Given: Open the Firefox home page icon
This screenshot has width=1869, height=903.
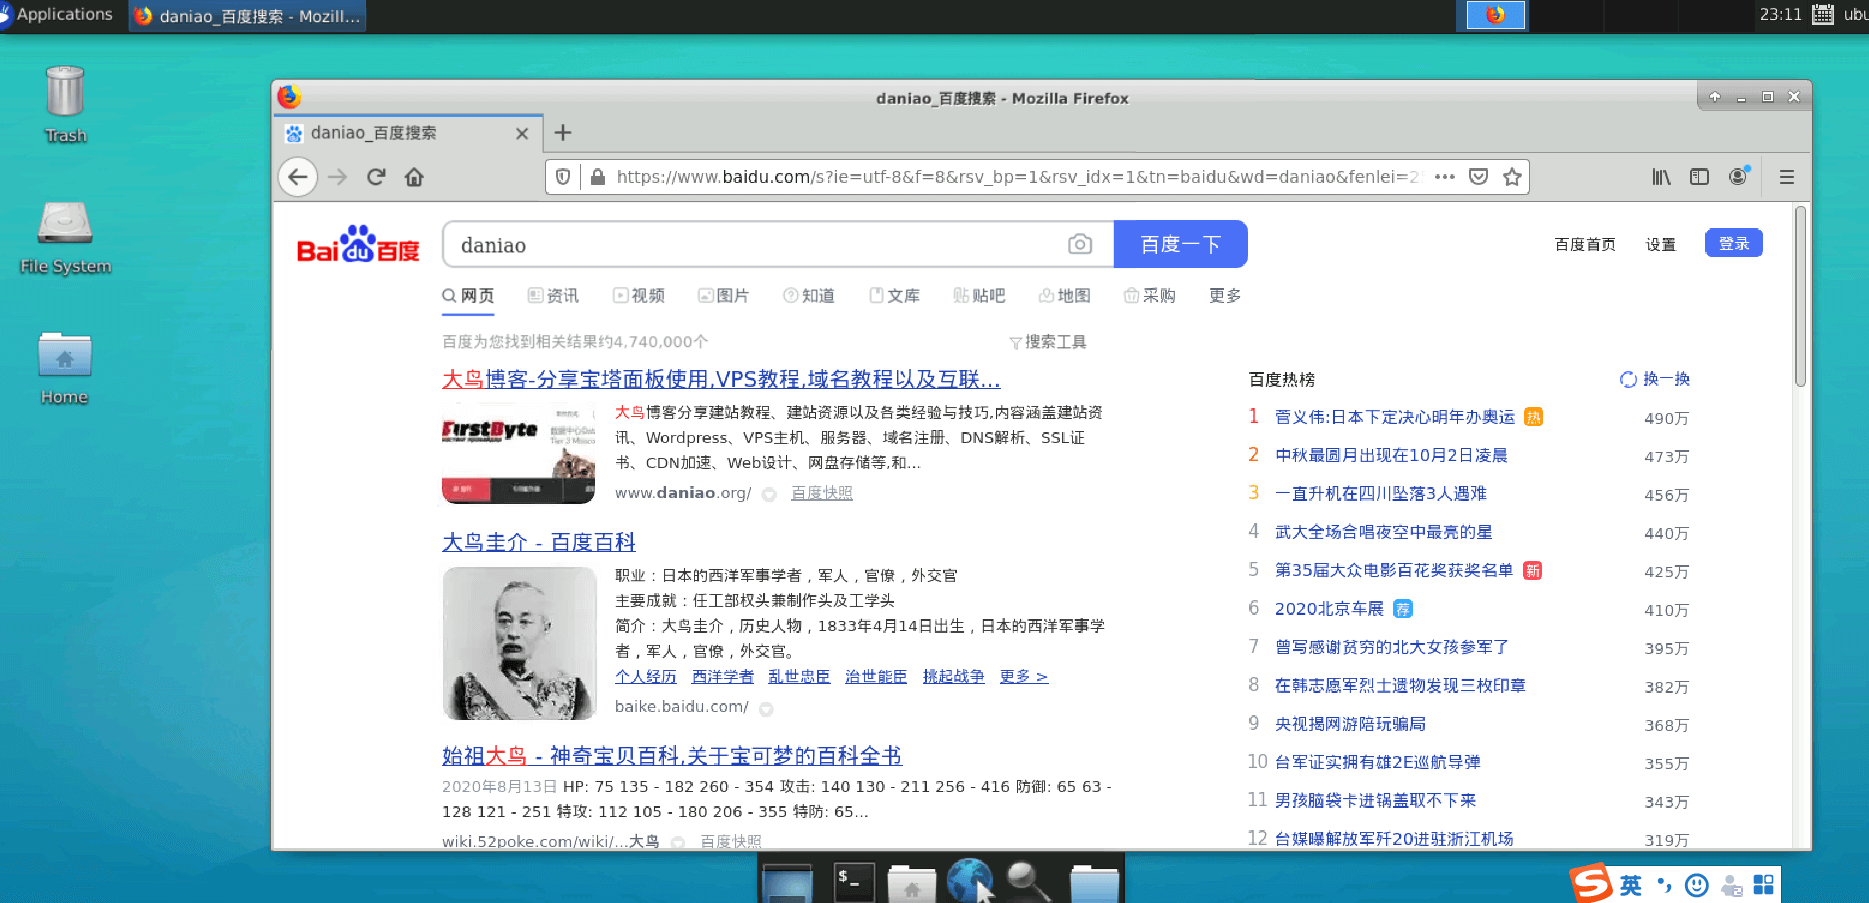Looking at the screenshot, I should [x=414, y=177].
